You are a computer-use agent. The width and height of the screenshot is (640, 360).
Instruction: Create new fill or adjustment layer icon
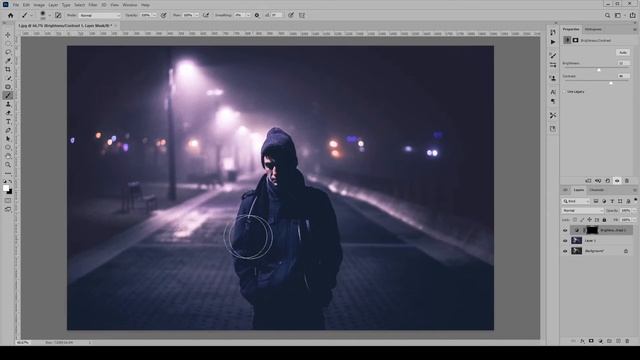point(600,341)
